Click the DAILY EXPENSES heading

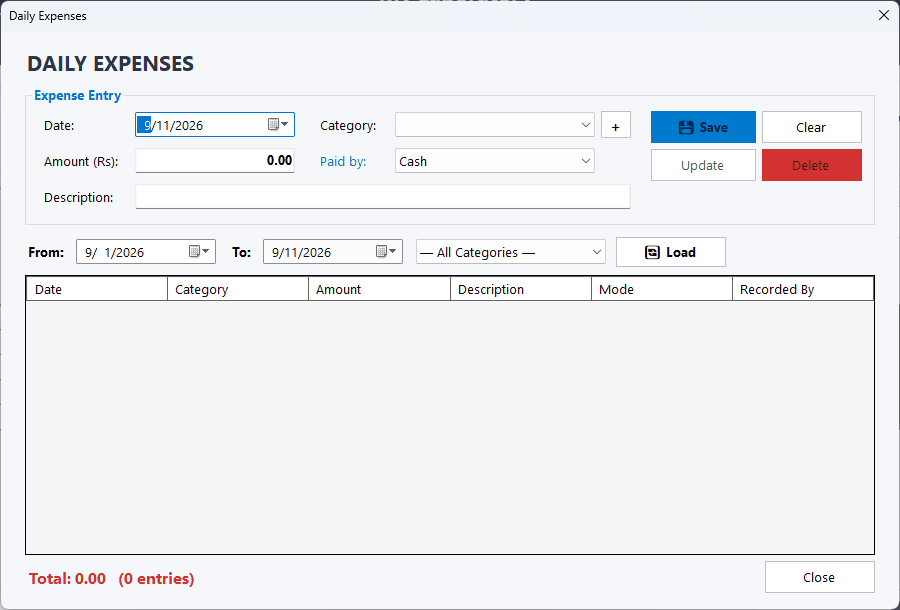point(111,63)
